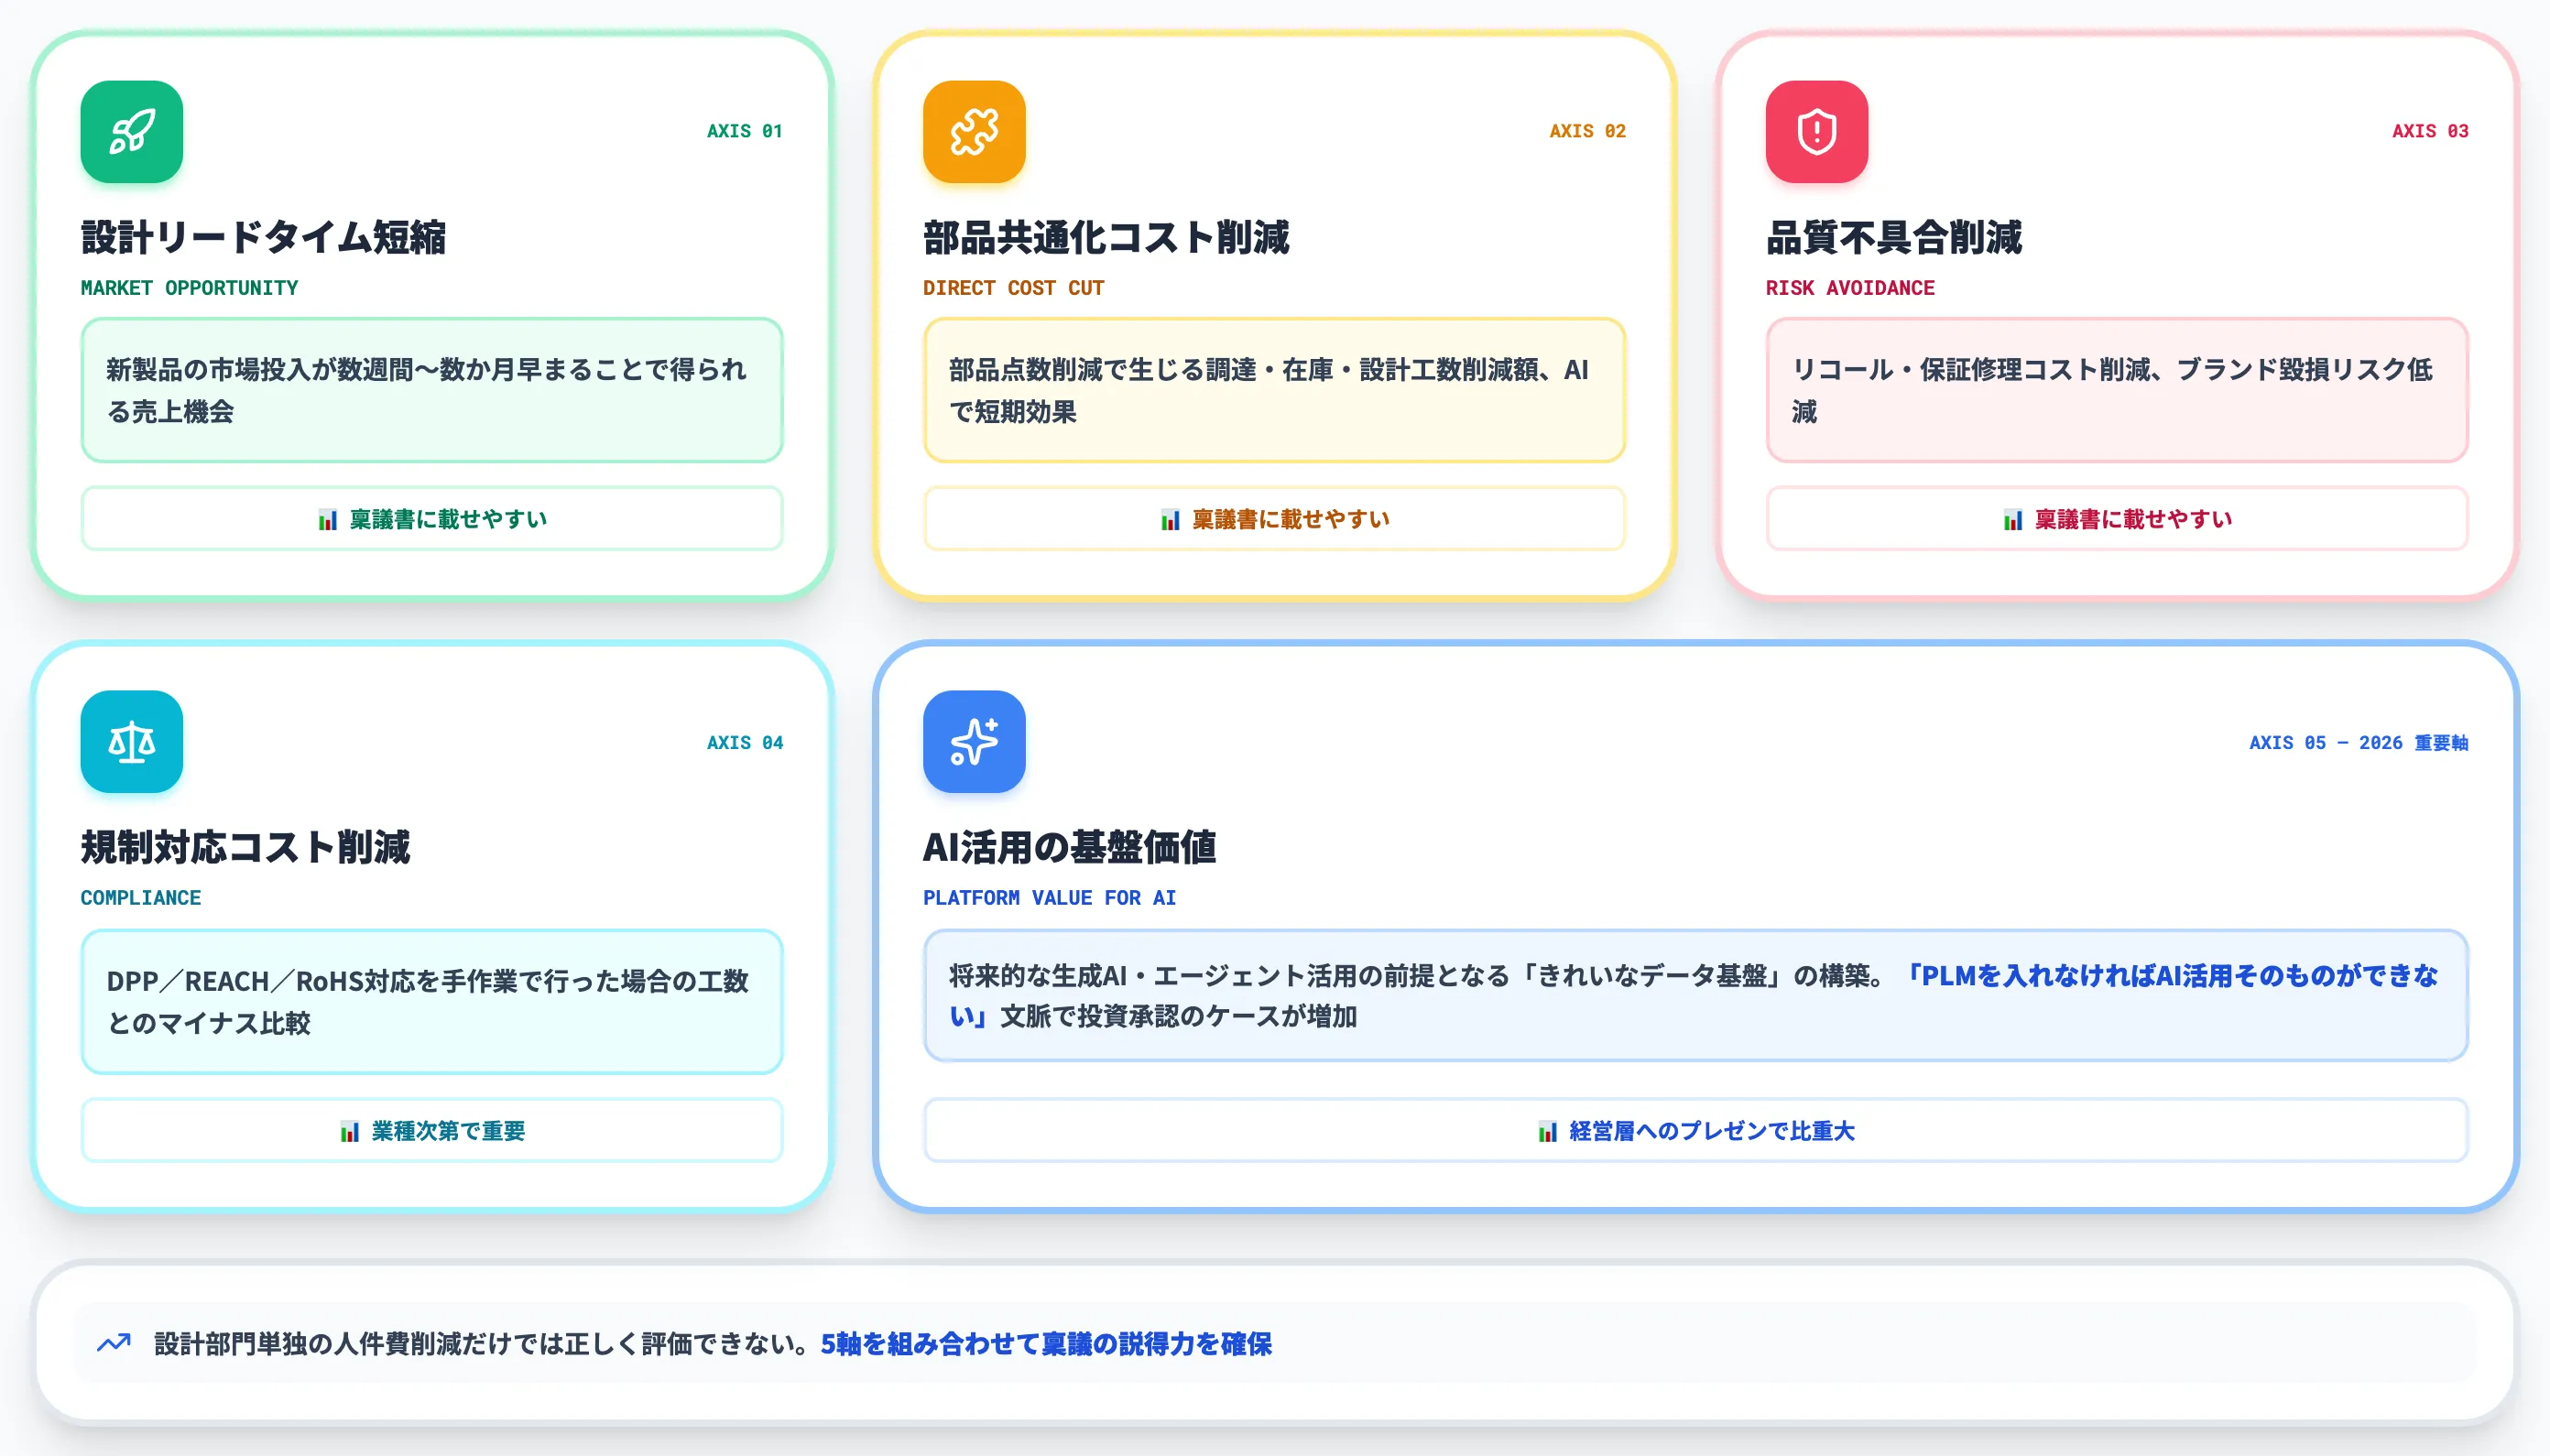Click the COMPLIANCE subtitle
Viewport: 2550px width, 1456px height.
140,898
